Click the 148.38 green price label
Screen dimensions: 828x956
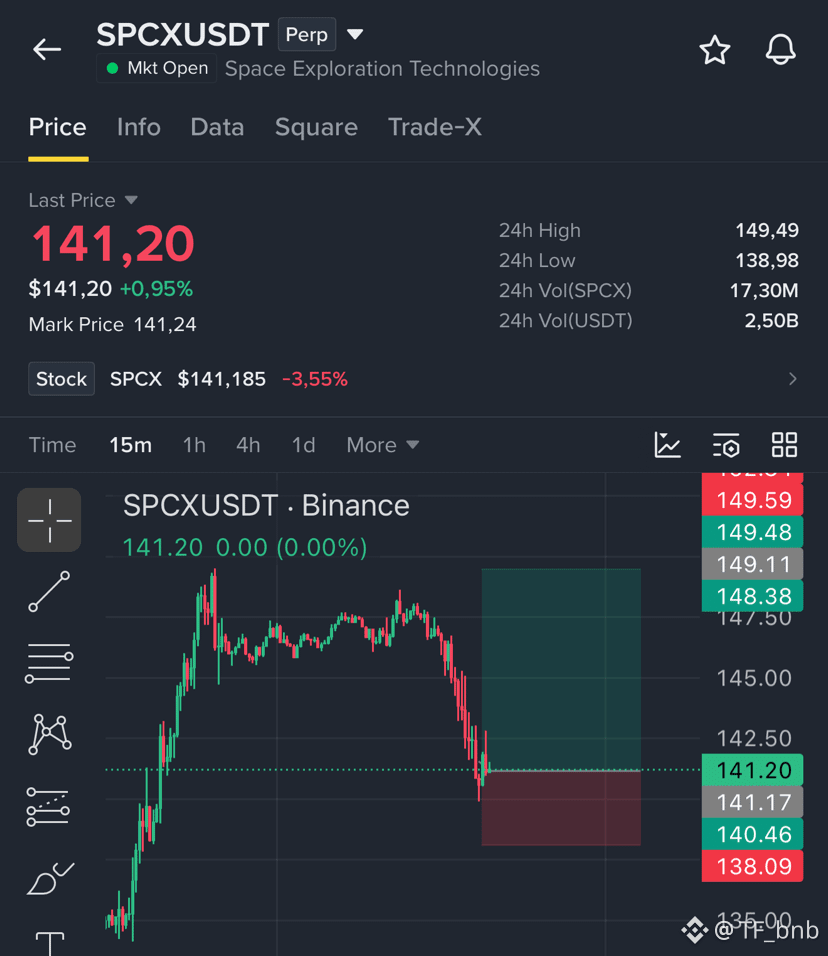(x=752, y=596)
